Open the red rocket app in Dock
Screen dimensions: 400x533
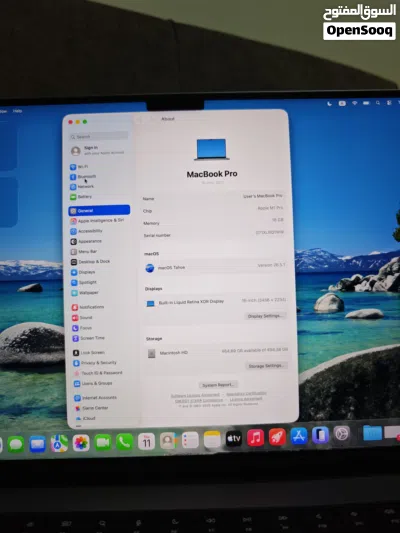277,437
